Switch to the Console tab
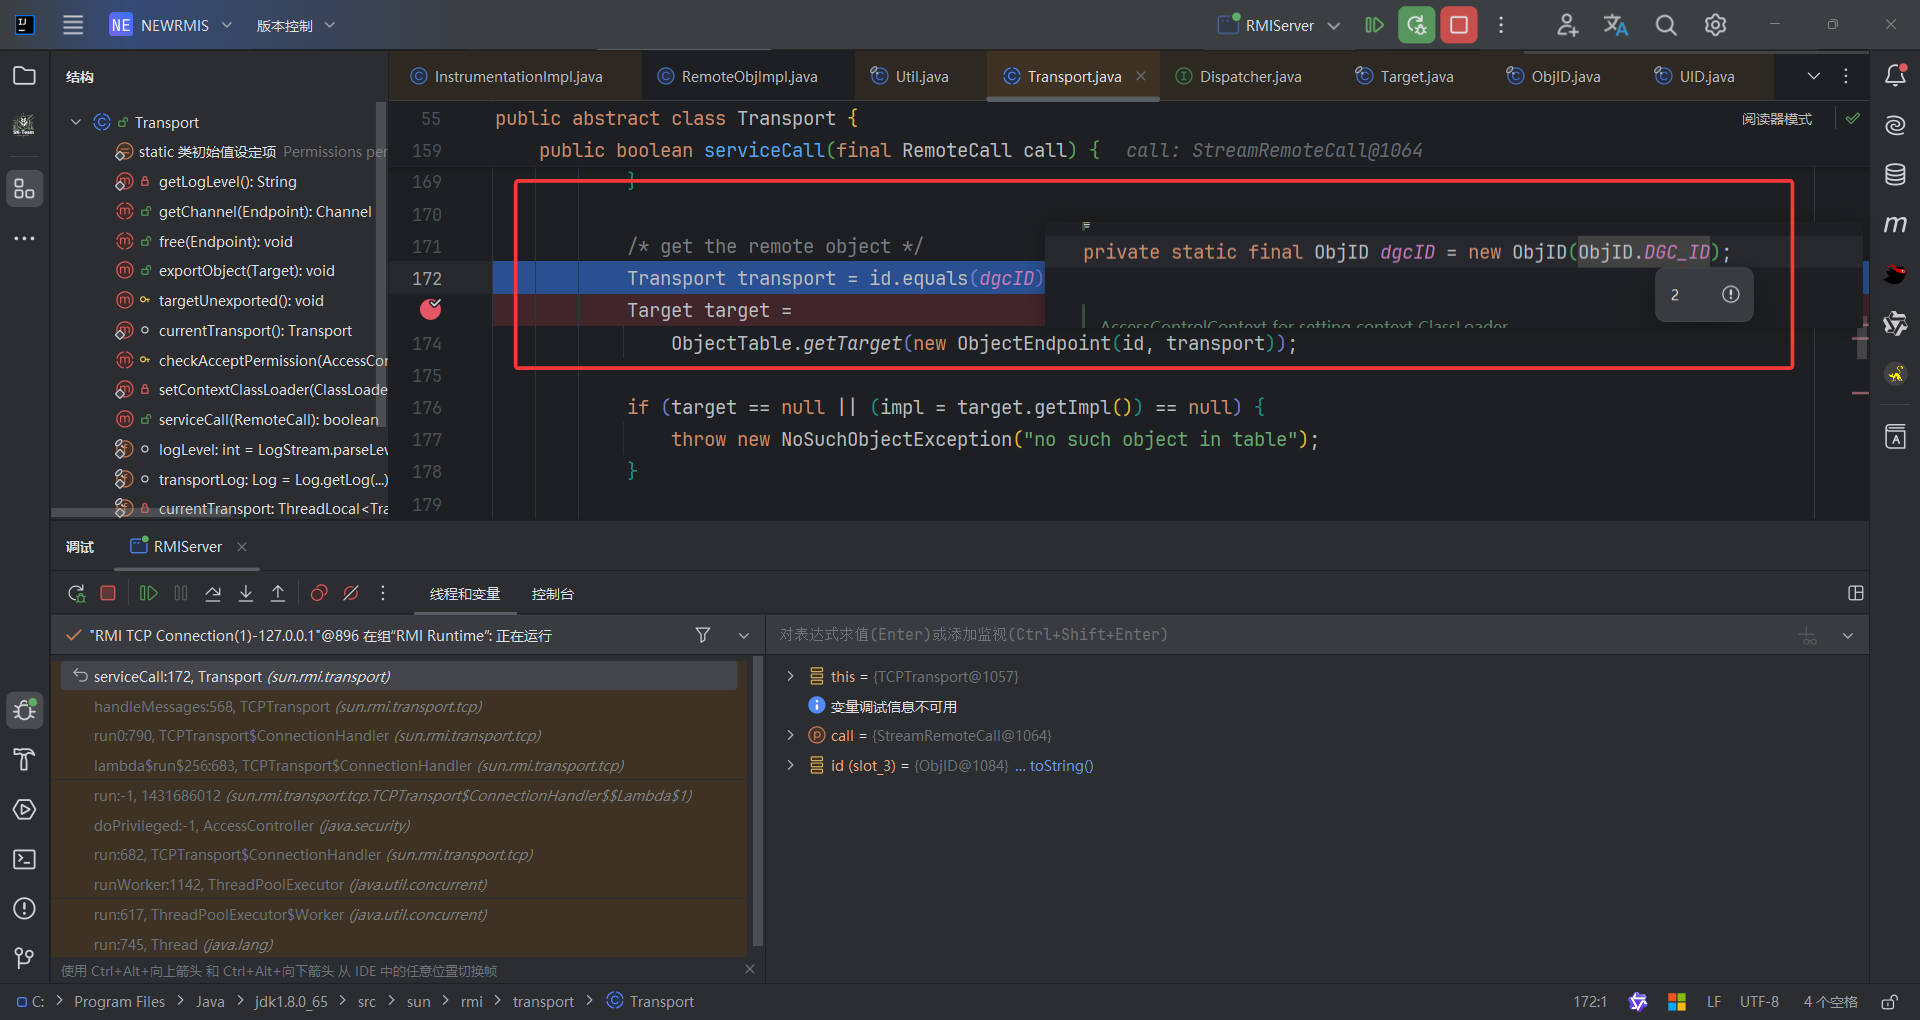Screen dimensions: 1920x1020 (x=552, y=594)
